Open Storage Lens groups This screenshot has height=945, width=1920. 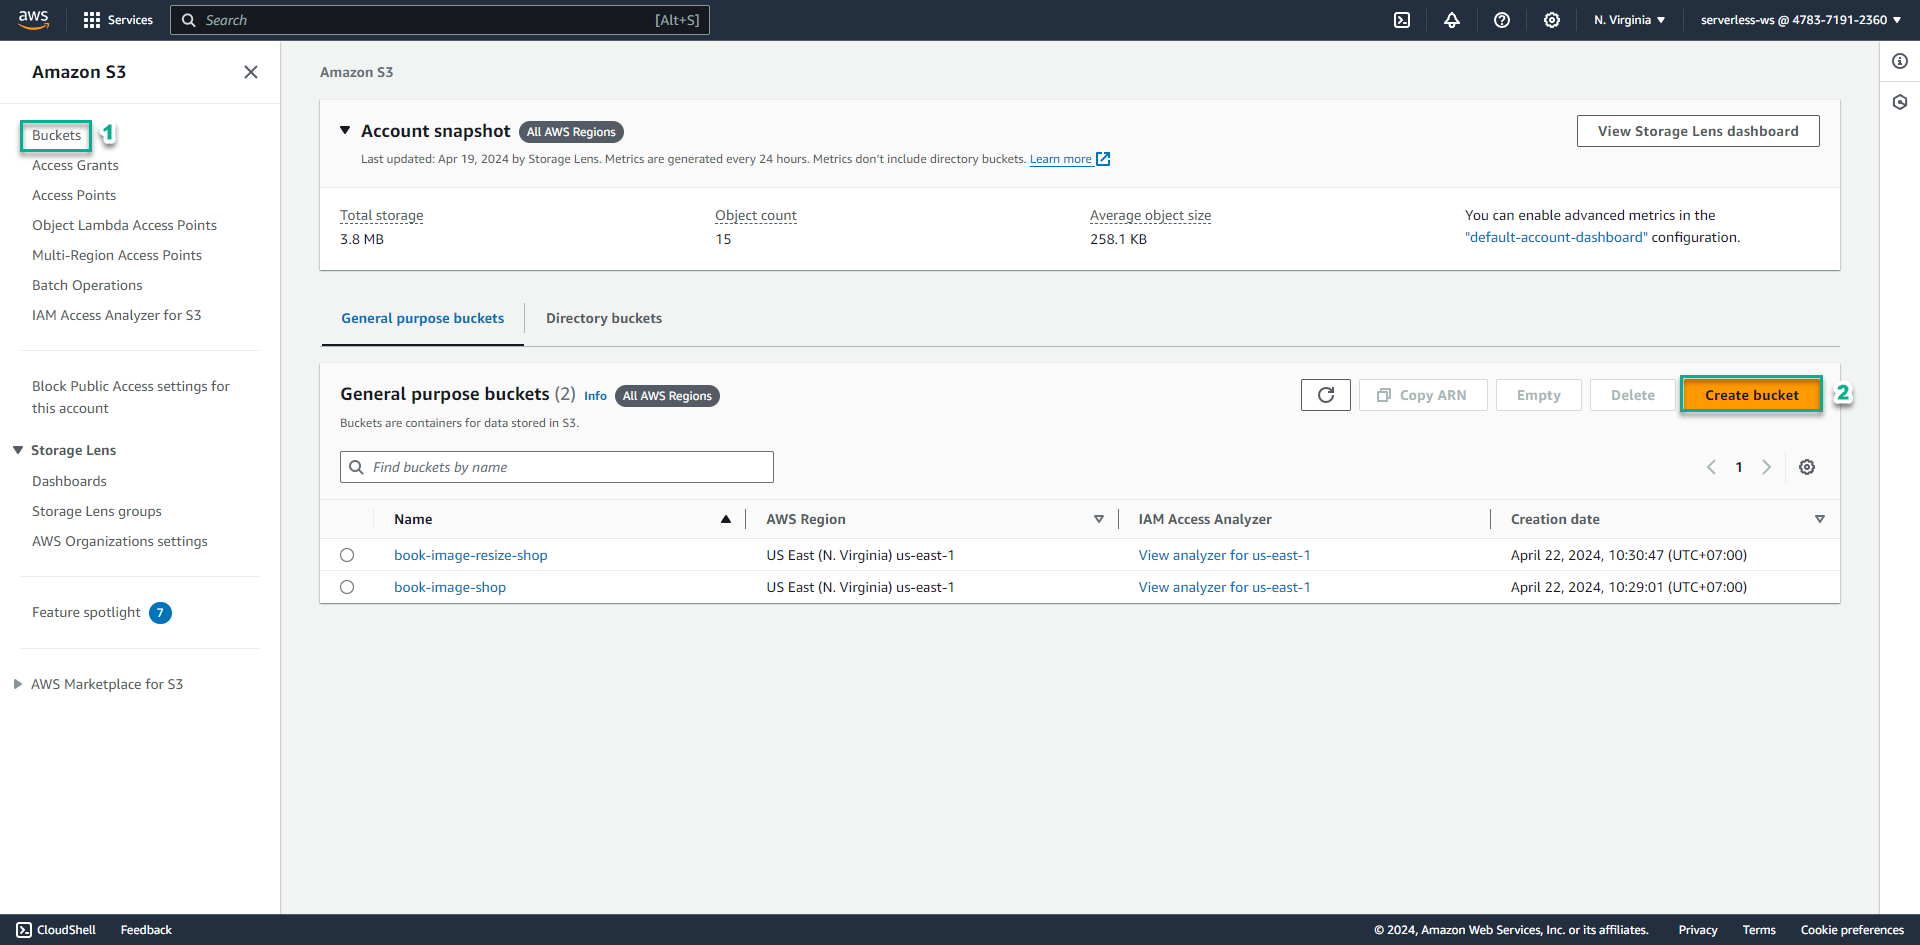97,511
